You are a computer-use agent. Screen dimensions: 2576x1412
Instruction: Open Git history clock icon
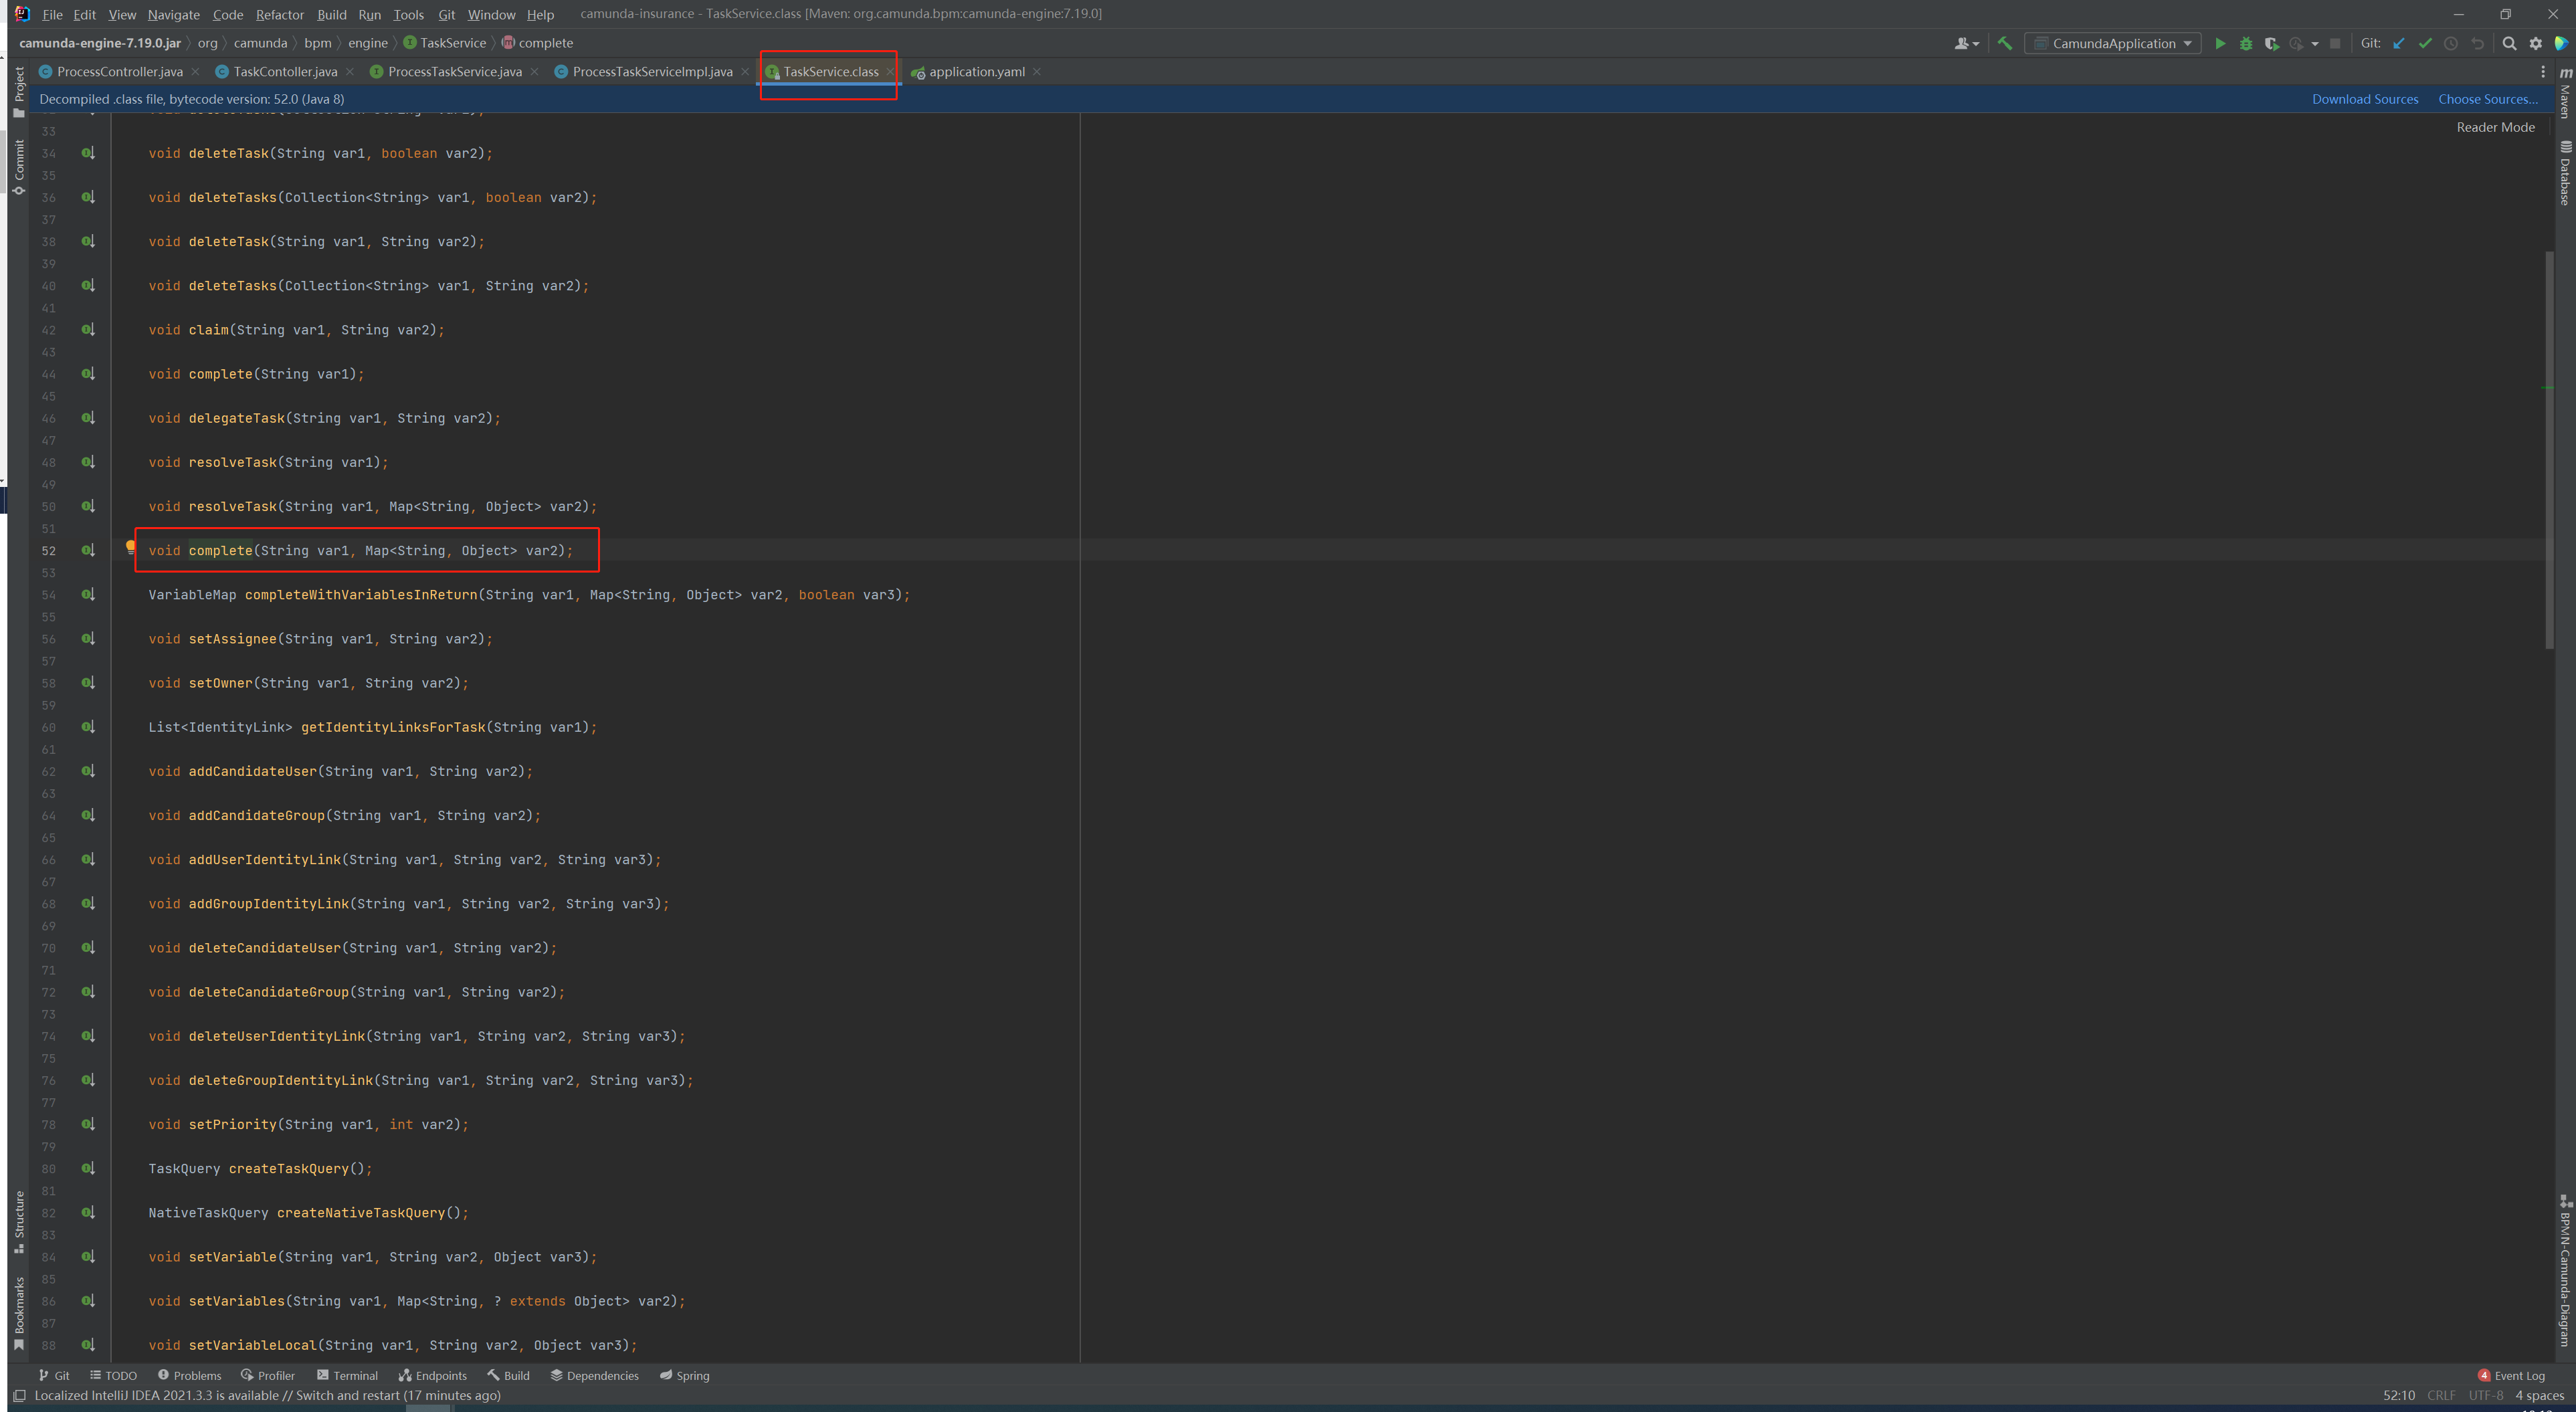click(2451, 43)
